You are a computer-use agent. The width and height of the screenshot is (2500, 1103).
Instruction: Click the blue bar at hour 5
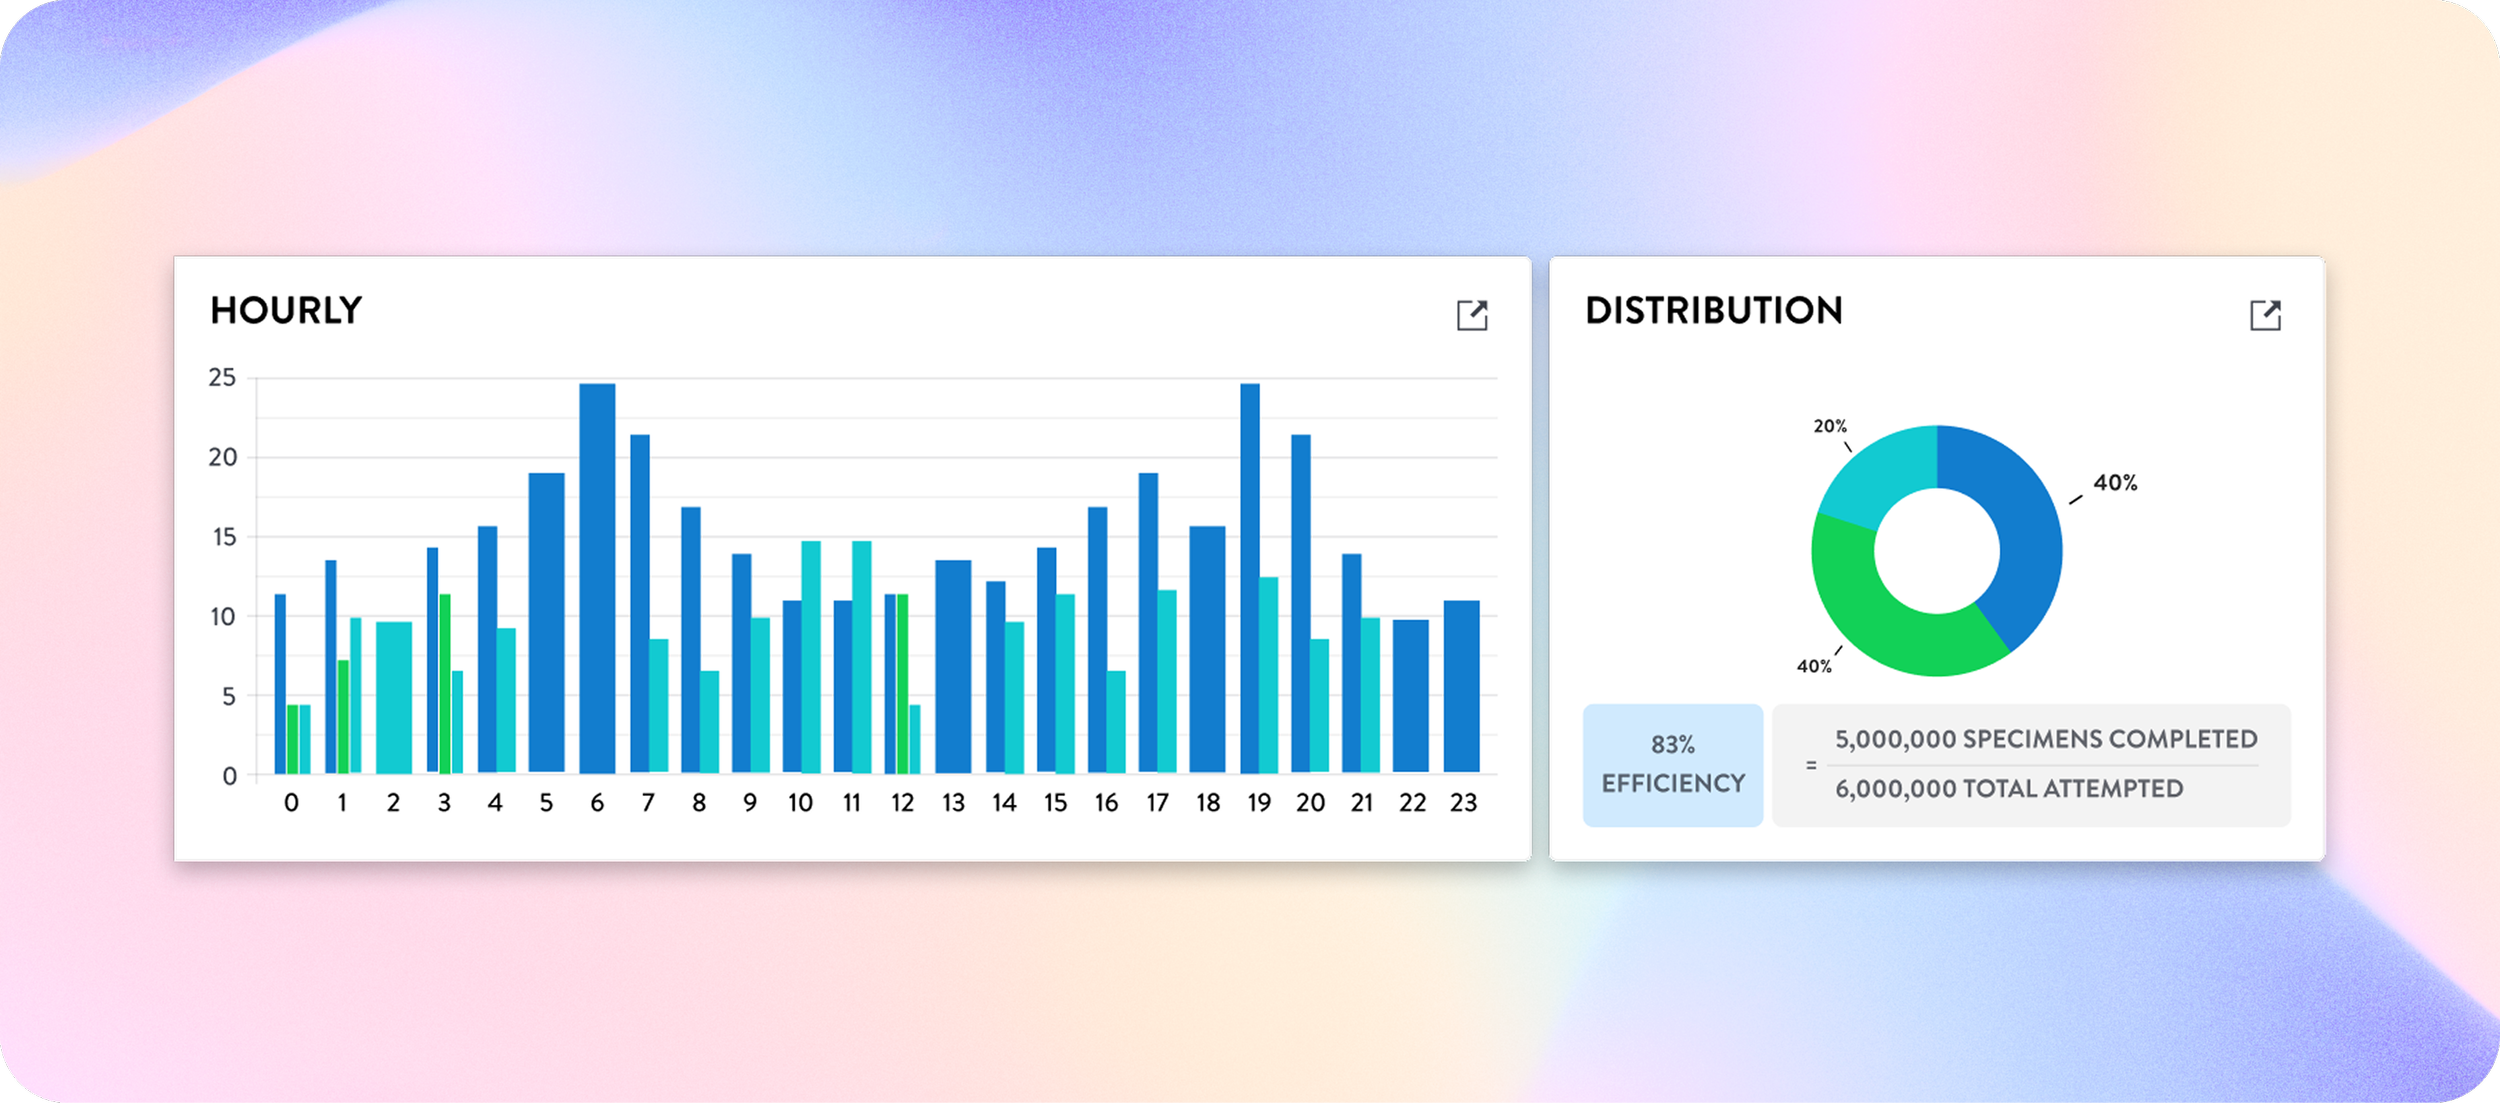(x=546, y=622)
